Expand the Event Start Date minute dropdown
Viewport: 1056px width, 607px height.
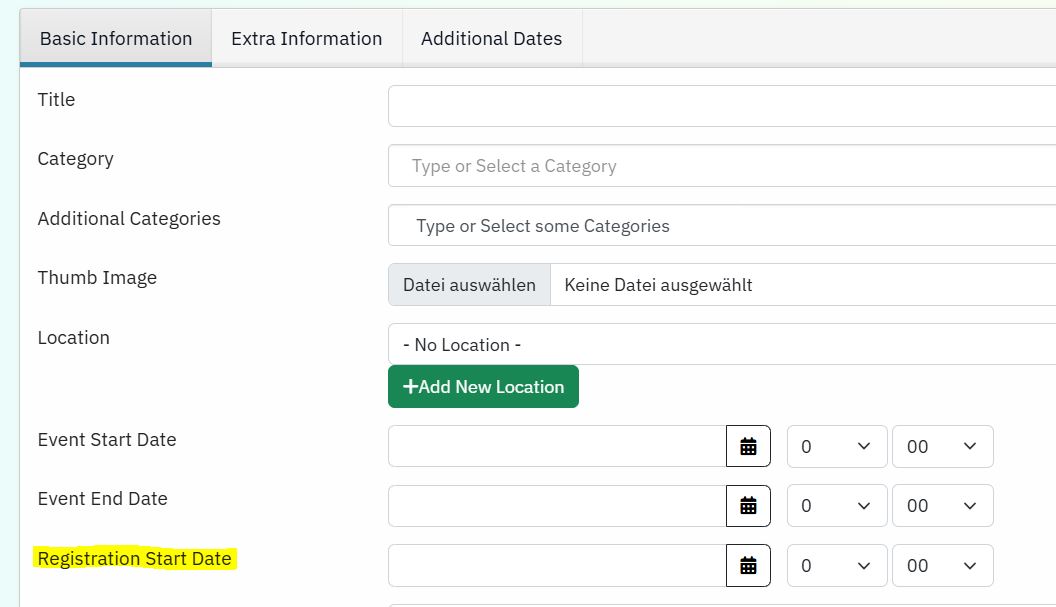(942, 446)
